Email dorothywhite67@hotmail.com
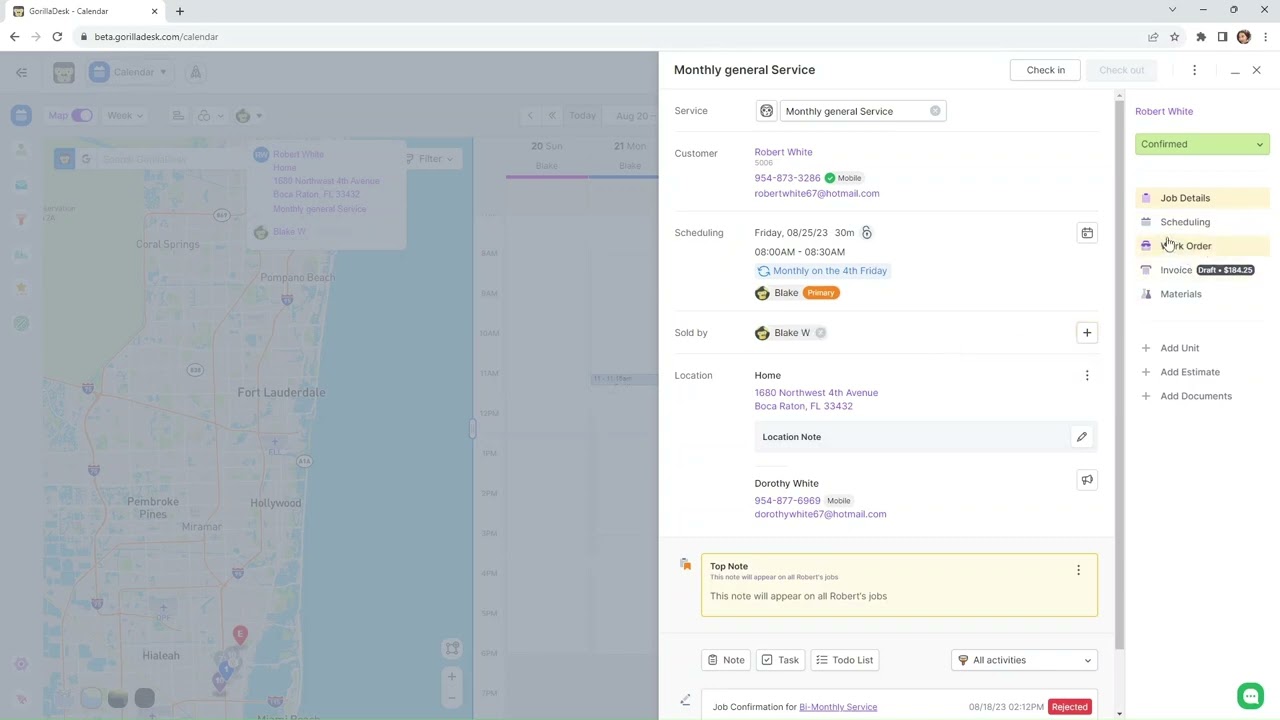Screen dimensions: 1280x720 tap(820, 514)
